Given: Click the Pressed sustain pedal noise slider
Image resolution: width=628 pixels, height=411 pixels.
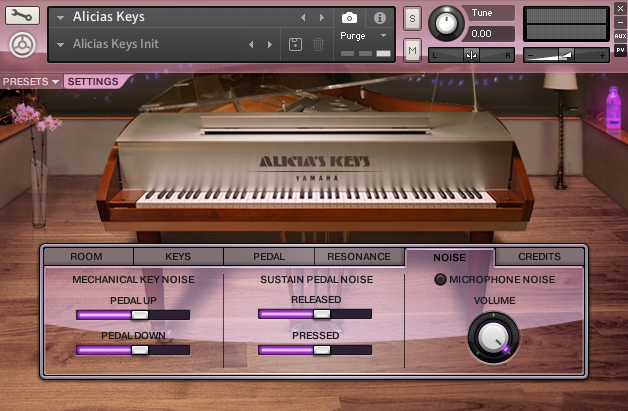Looking at the screenshot, I should (315, 350).
